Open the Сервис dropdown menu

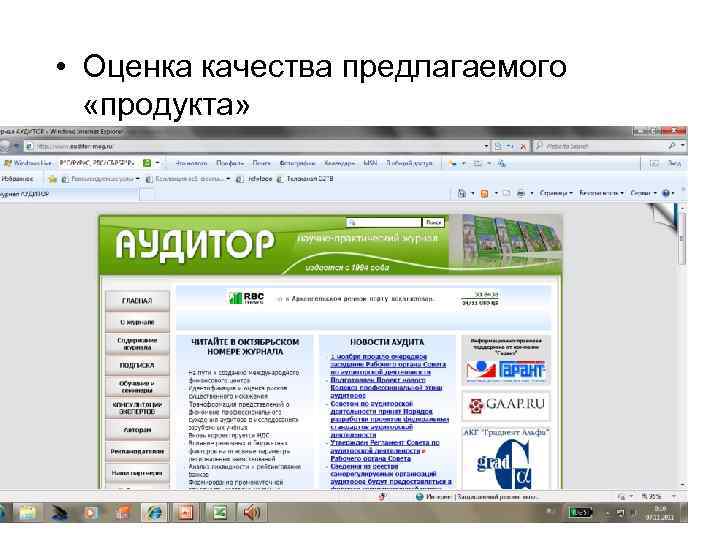pyautogui.click(x=643, y=193)
